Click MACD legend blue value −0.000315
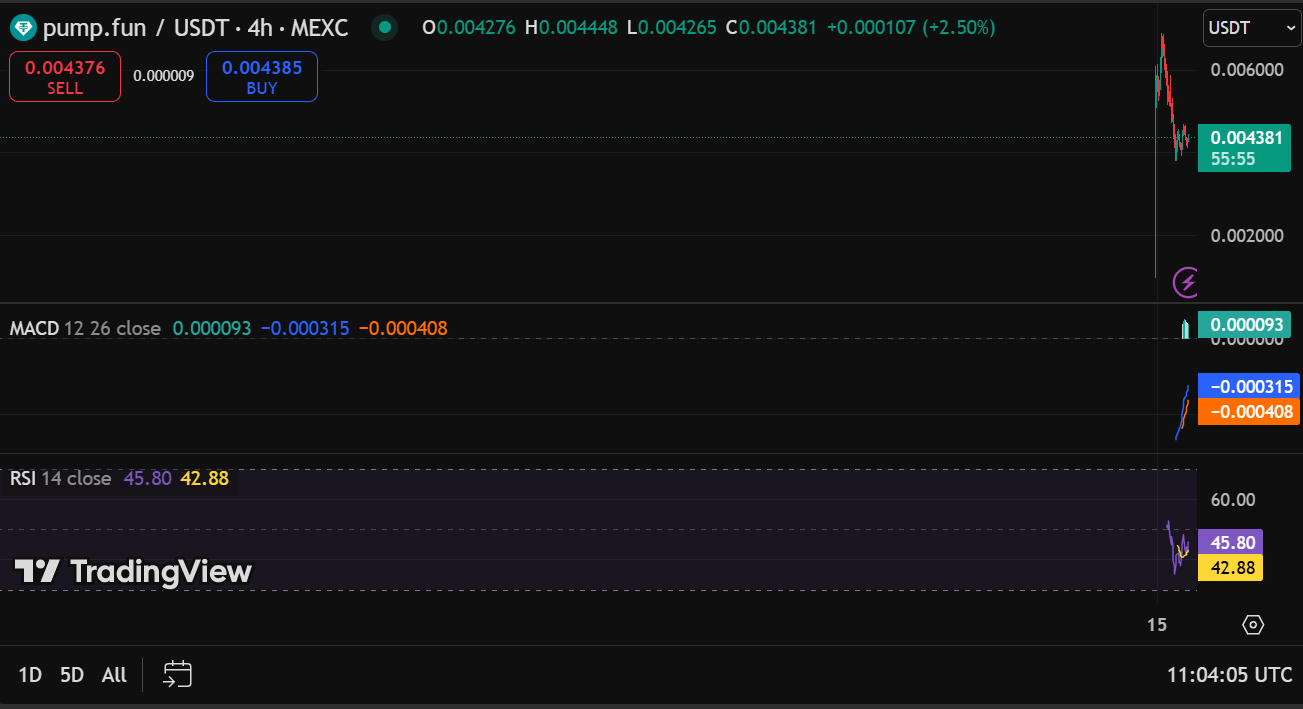 pyautogui.click(x=305, y=328)
